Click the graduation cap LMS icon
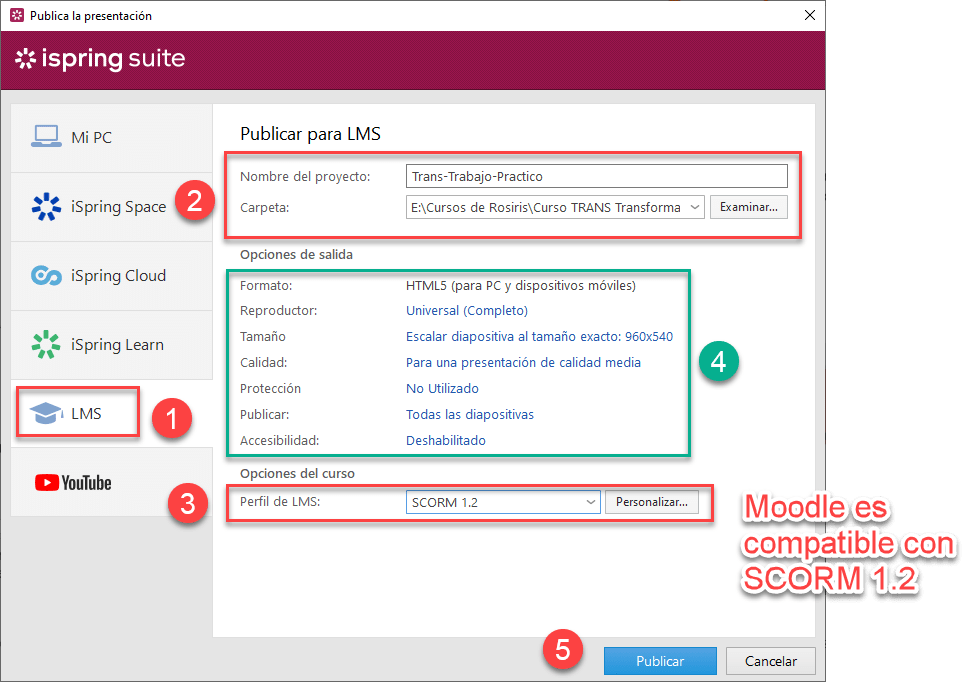 tap(46, 413)
